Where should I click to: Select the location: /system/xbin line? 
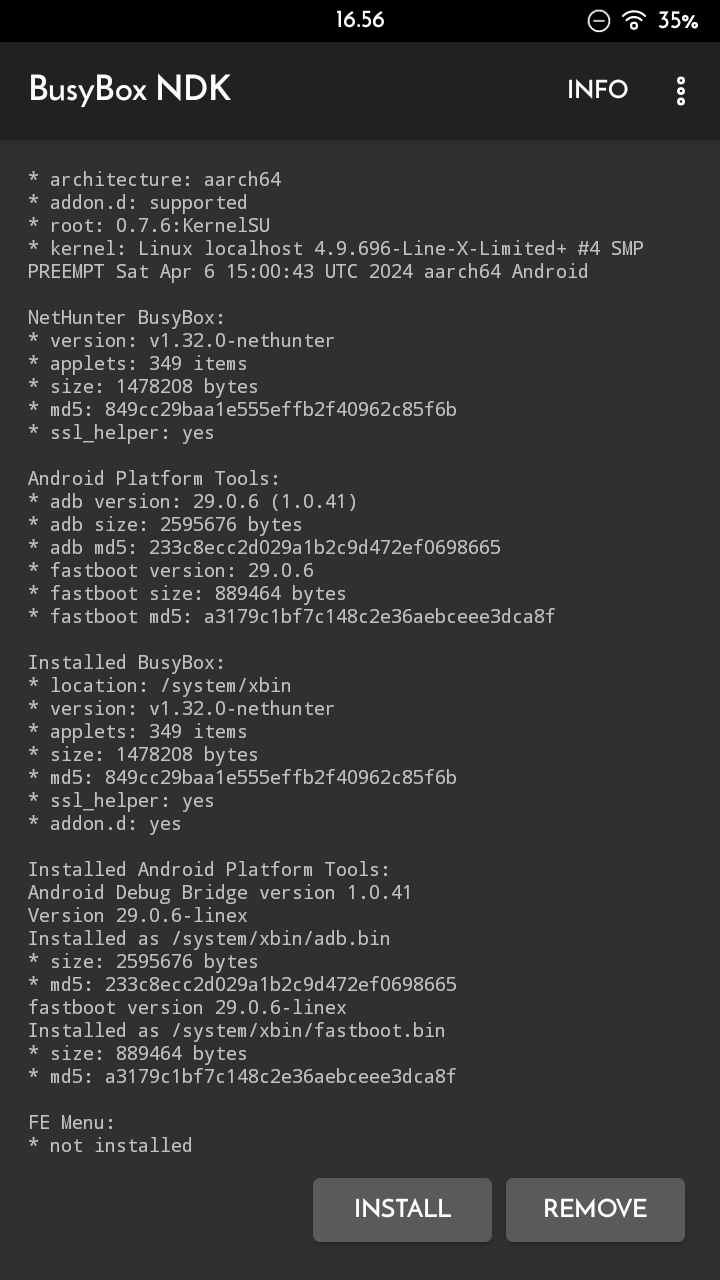click(160, 686)
